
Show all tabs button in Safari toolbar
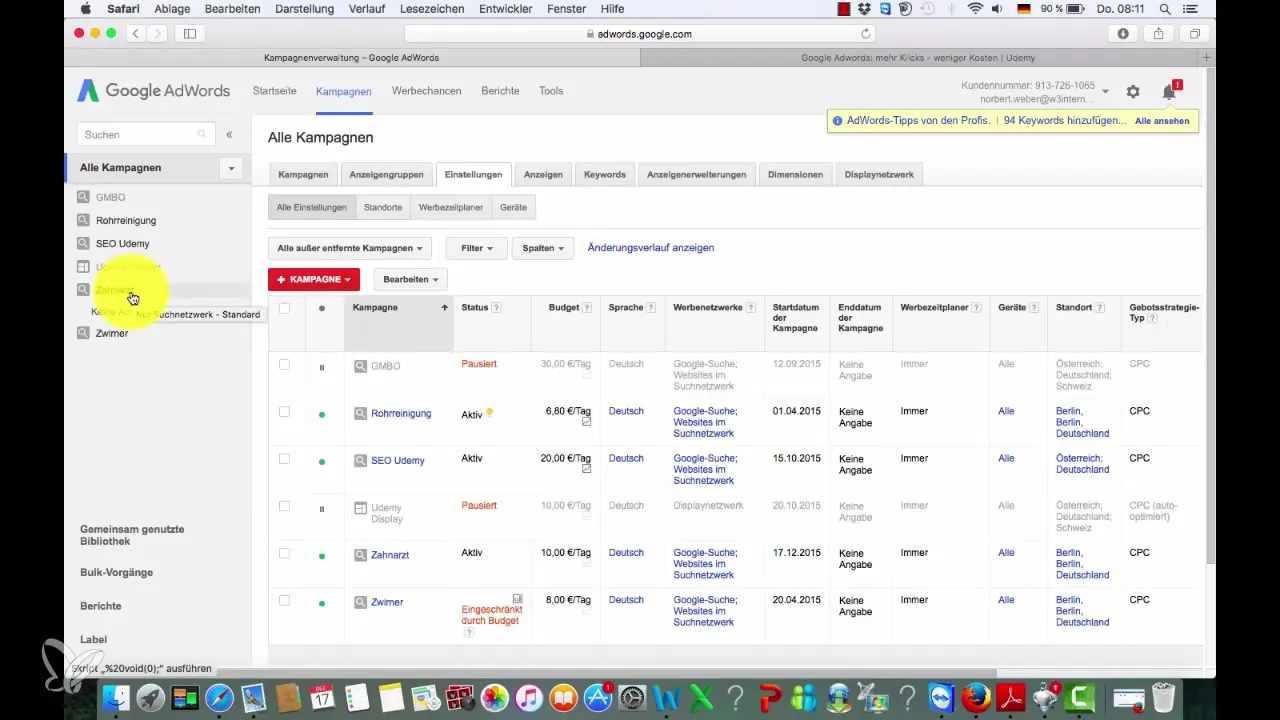point(1195,33)
